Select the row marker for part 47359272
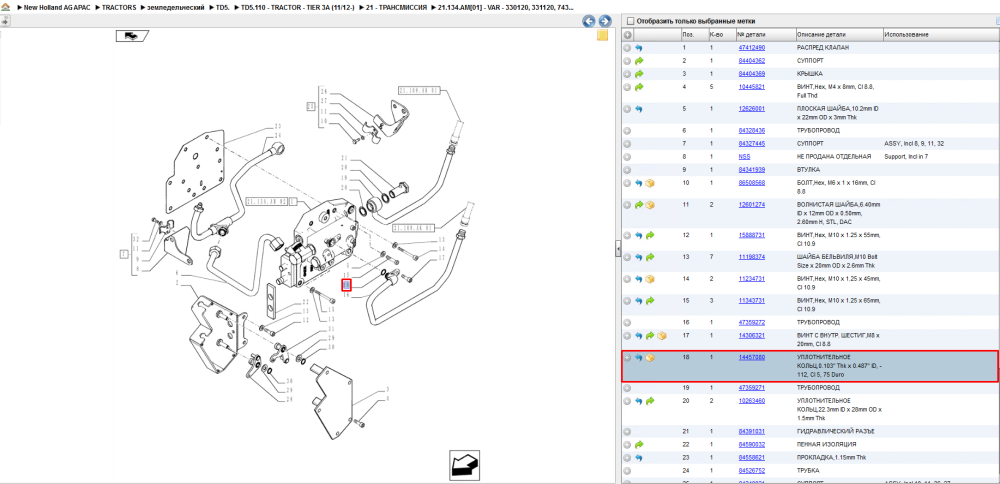 coord(628,323)
